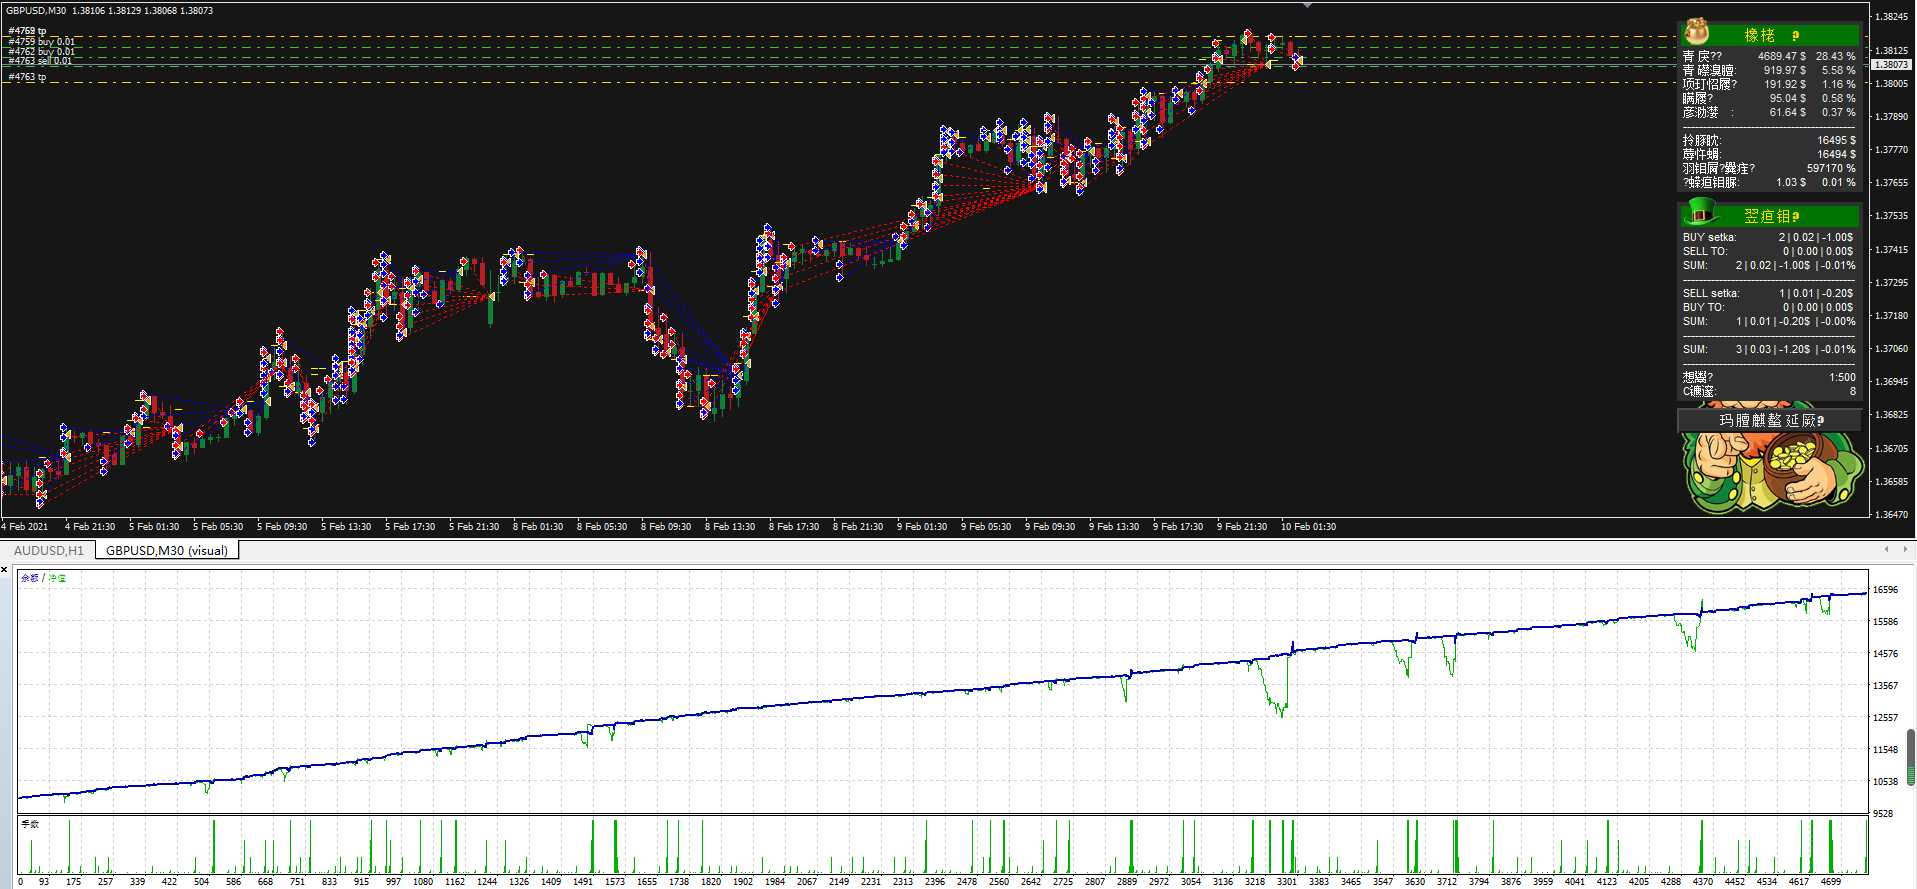Click the green header bar of the top info panel
This screenshot has height=889, width=1917.
coord(1780,35)
